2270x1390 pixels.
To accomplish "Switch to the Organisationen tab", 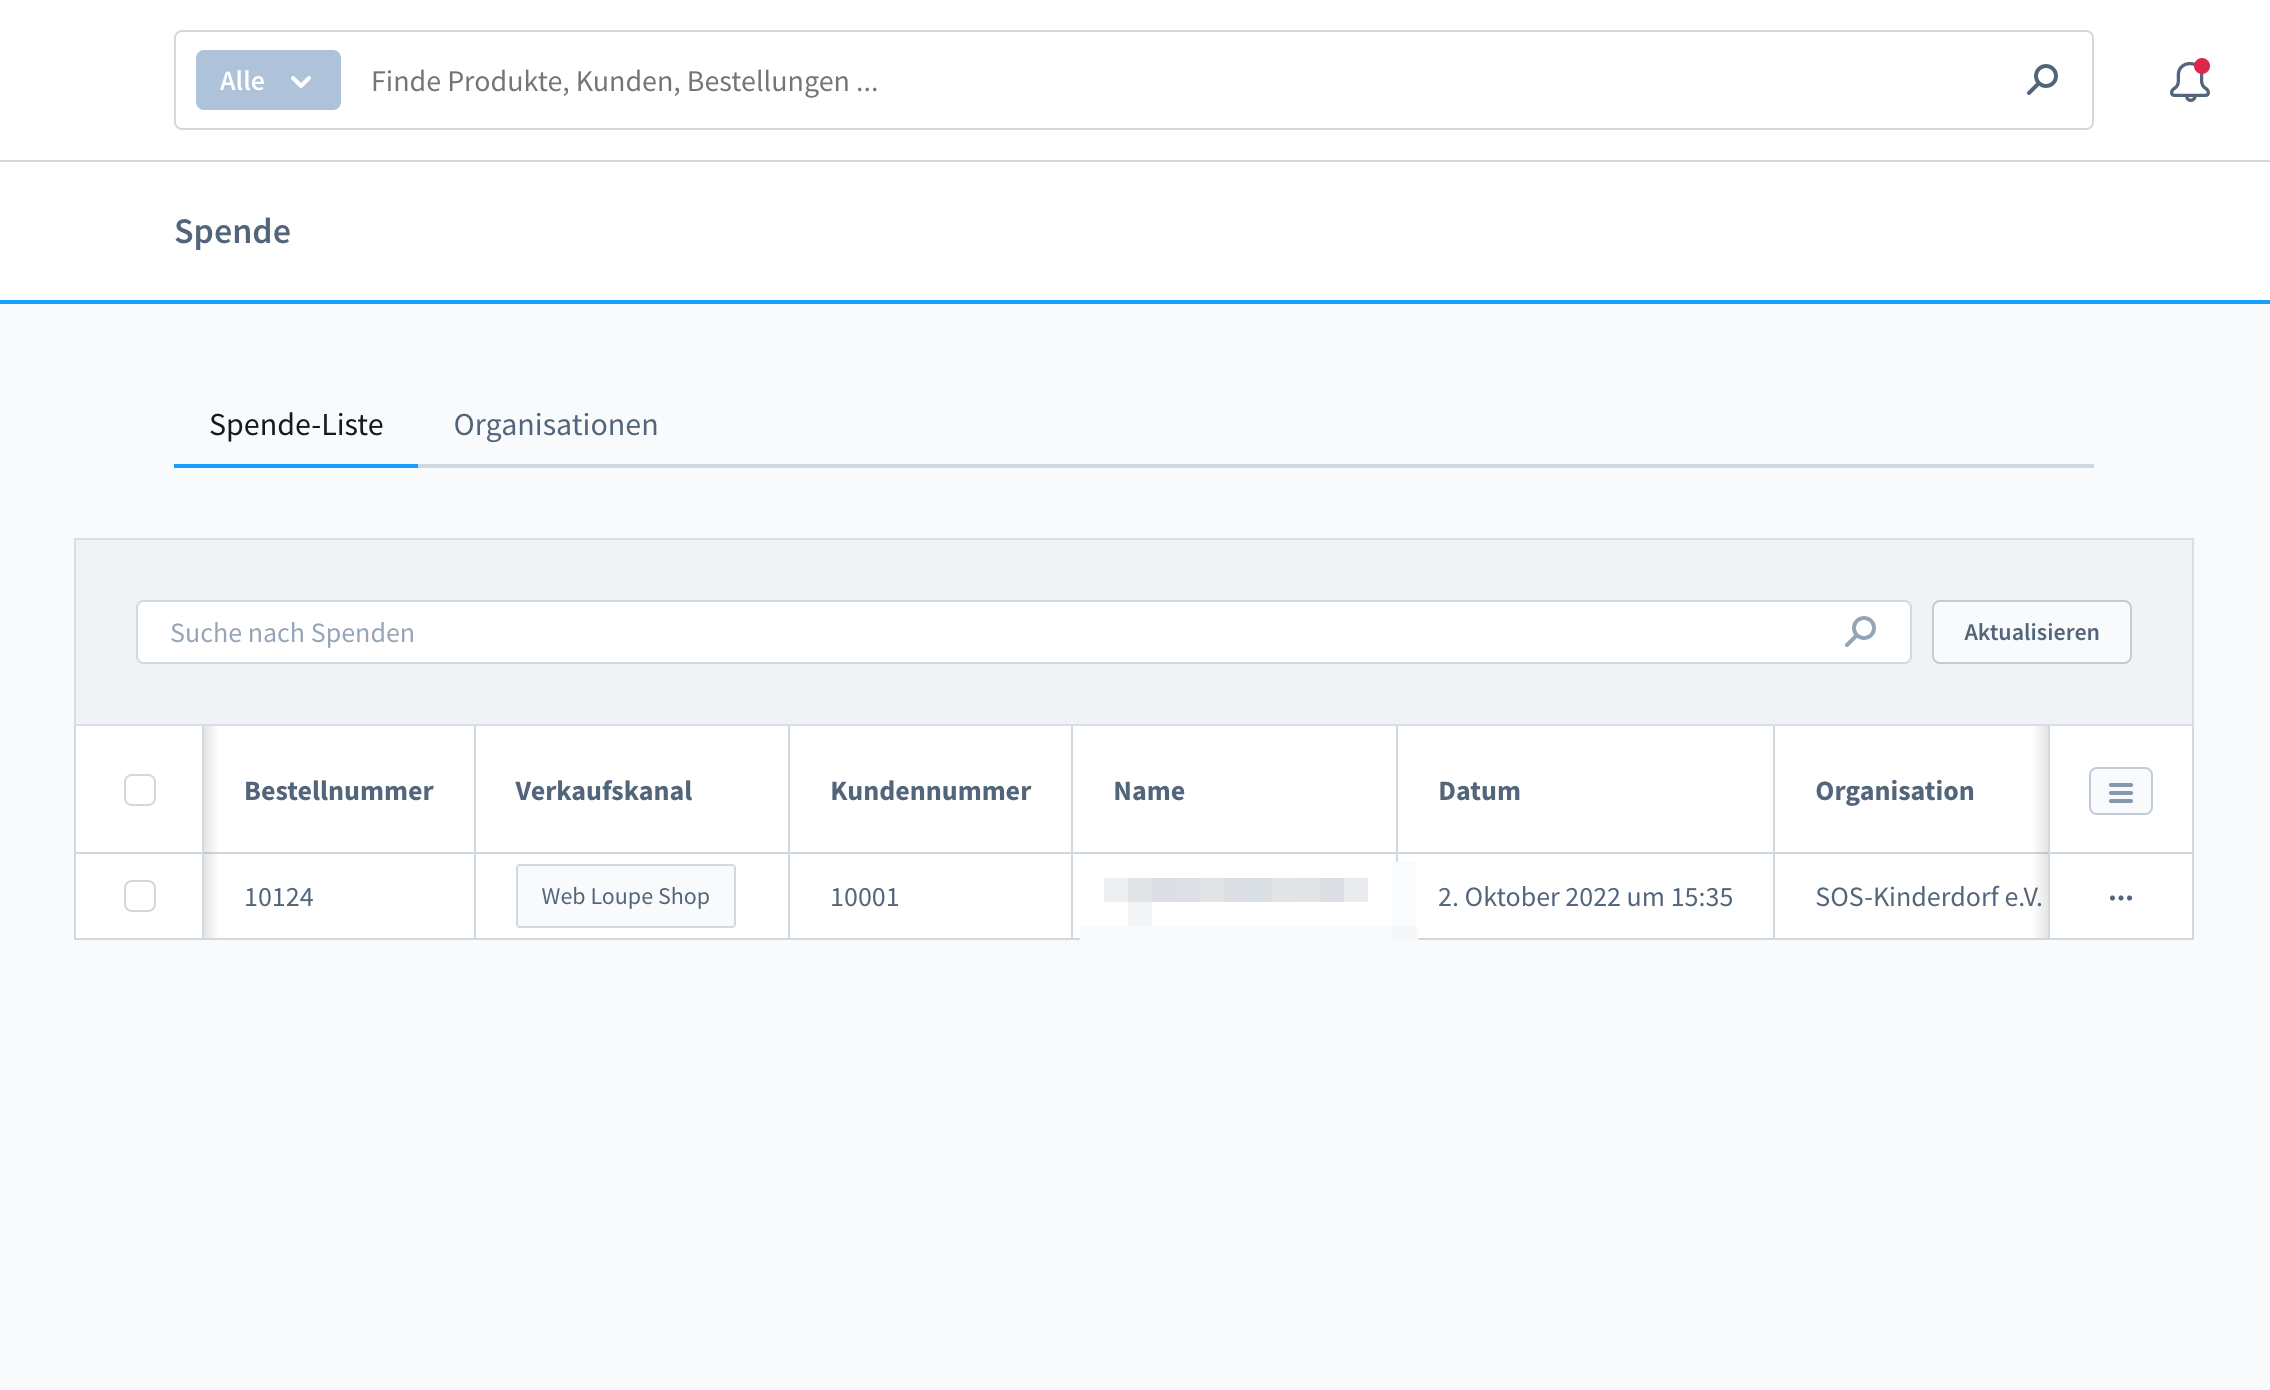I will tap(556, 425).
